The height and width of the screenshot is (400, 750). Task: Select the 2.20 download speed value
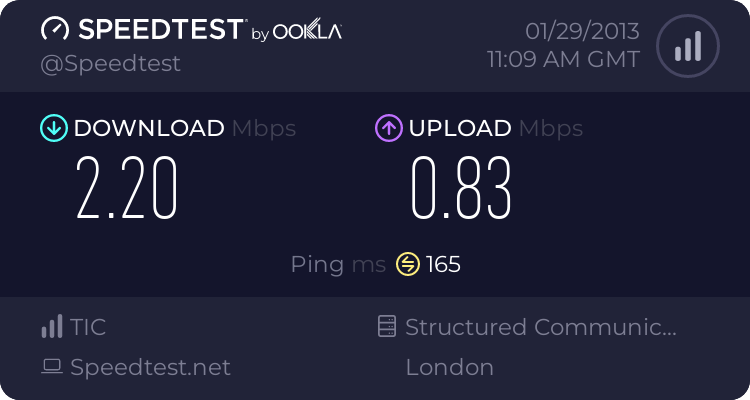[127, 189]
